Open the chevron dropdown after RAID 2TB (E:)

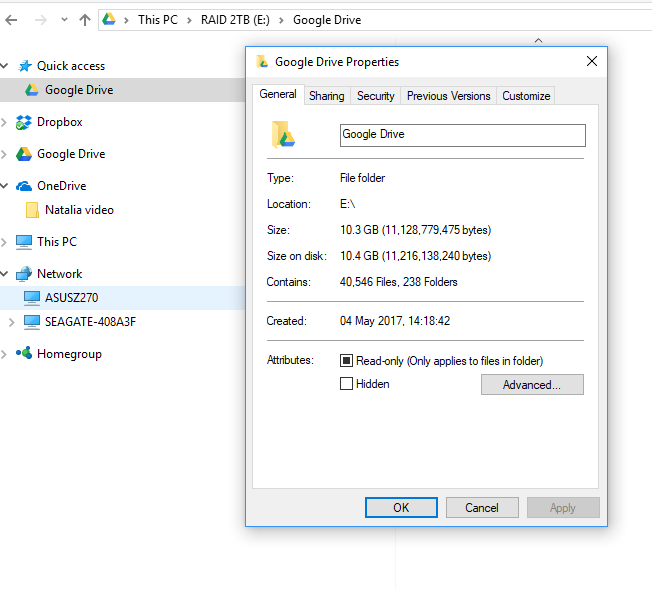[x=282, y=20]
